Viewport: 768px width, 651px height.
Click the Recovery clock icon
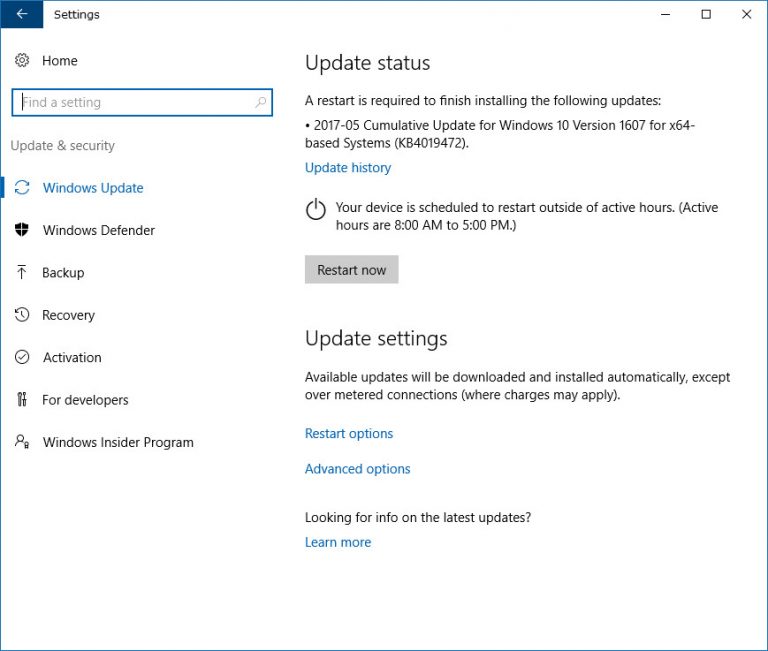(x=22, y=314)
